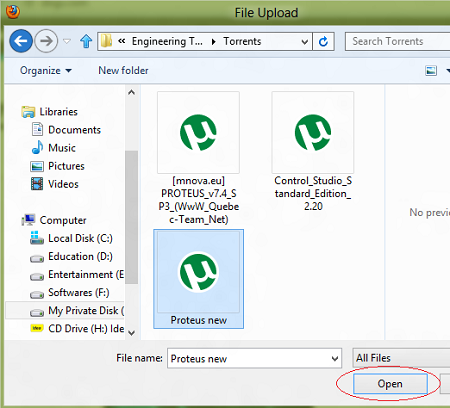Click the navigation pane scrollbar thumb
450x408 pixels.
tap(131, 217)
